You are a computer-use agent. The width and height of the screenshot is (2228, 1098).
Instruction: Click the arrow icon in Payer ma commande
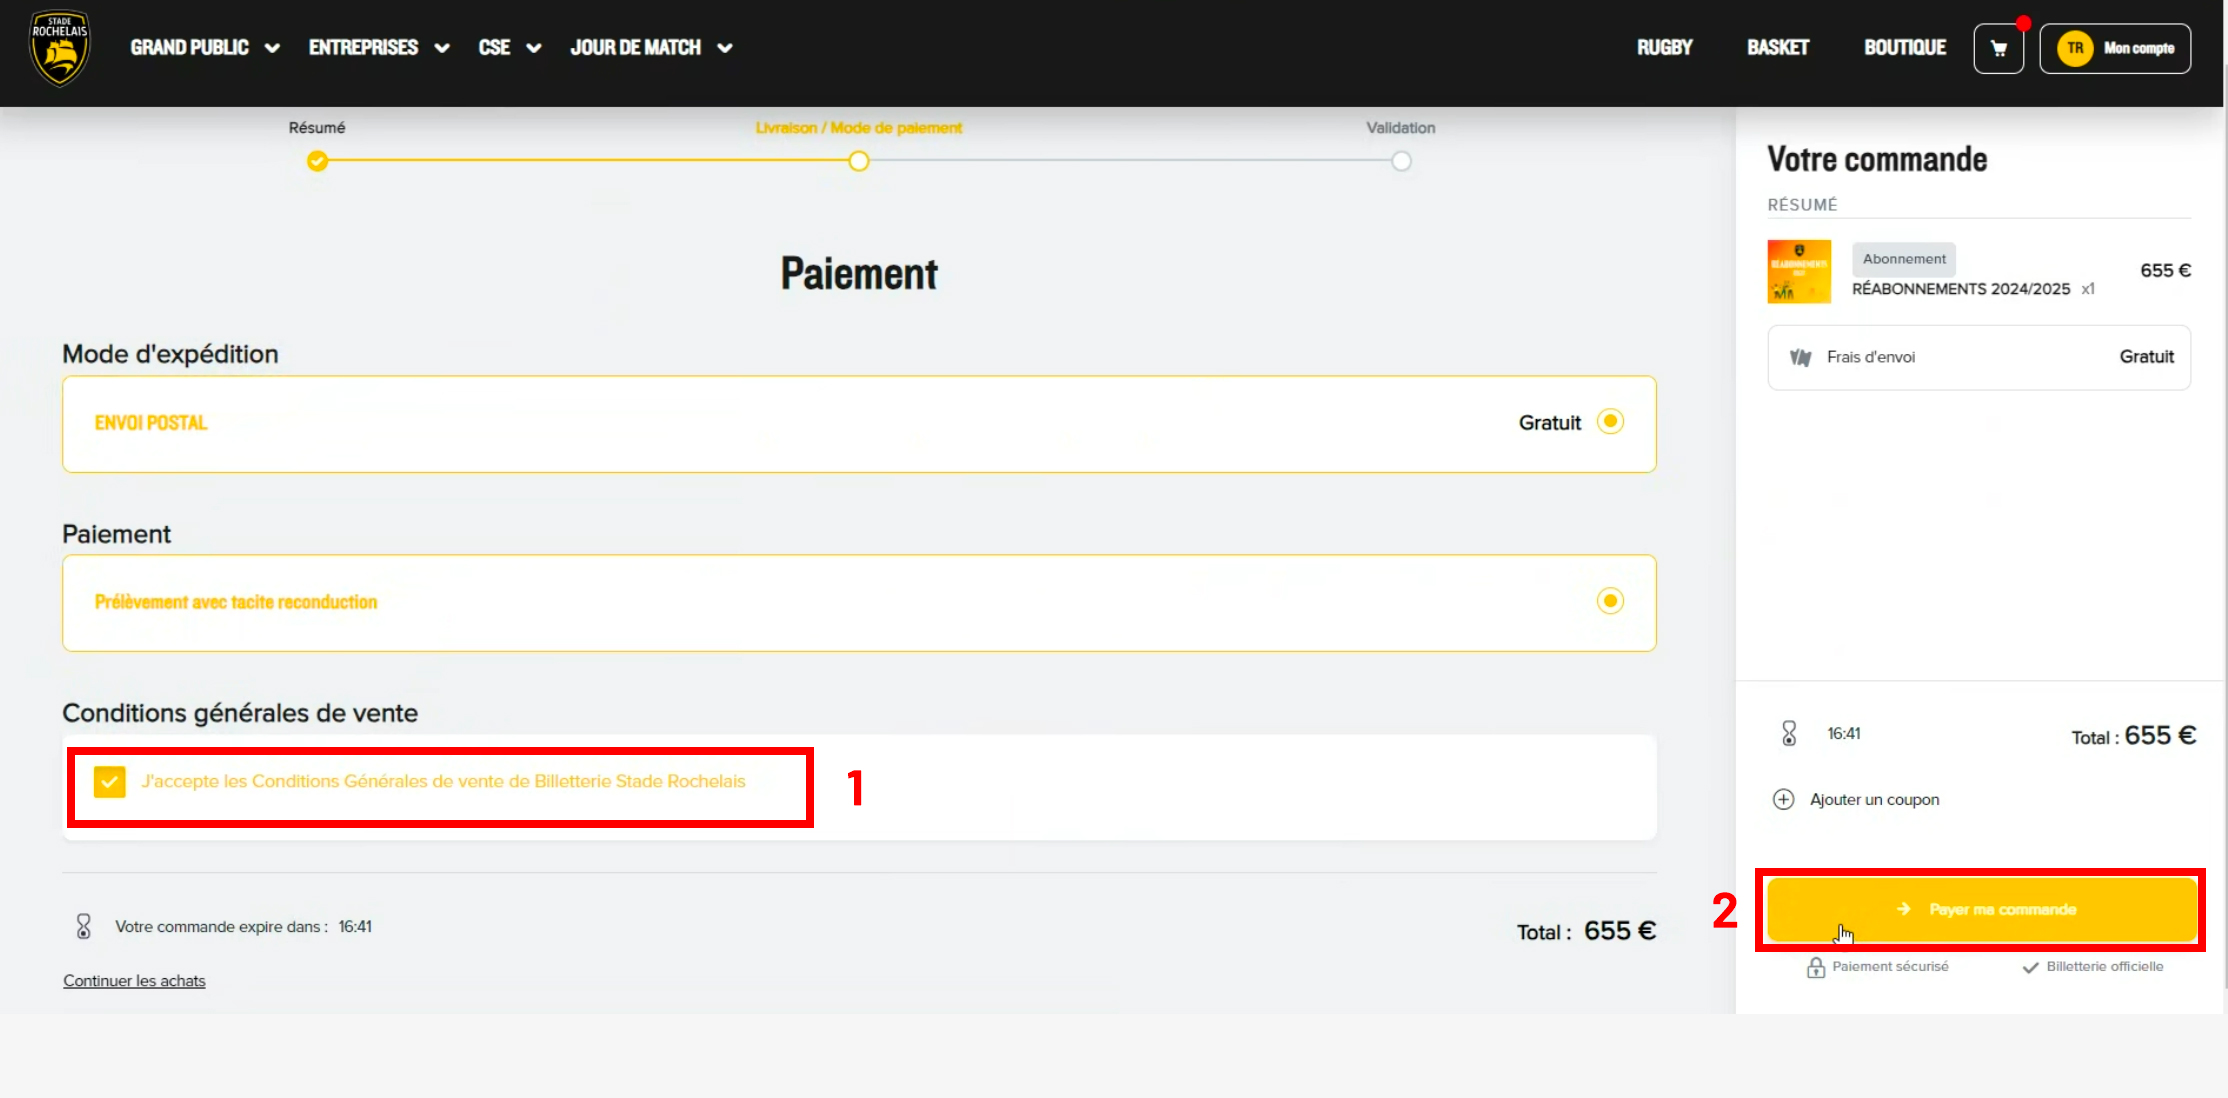(1903, 909)
